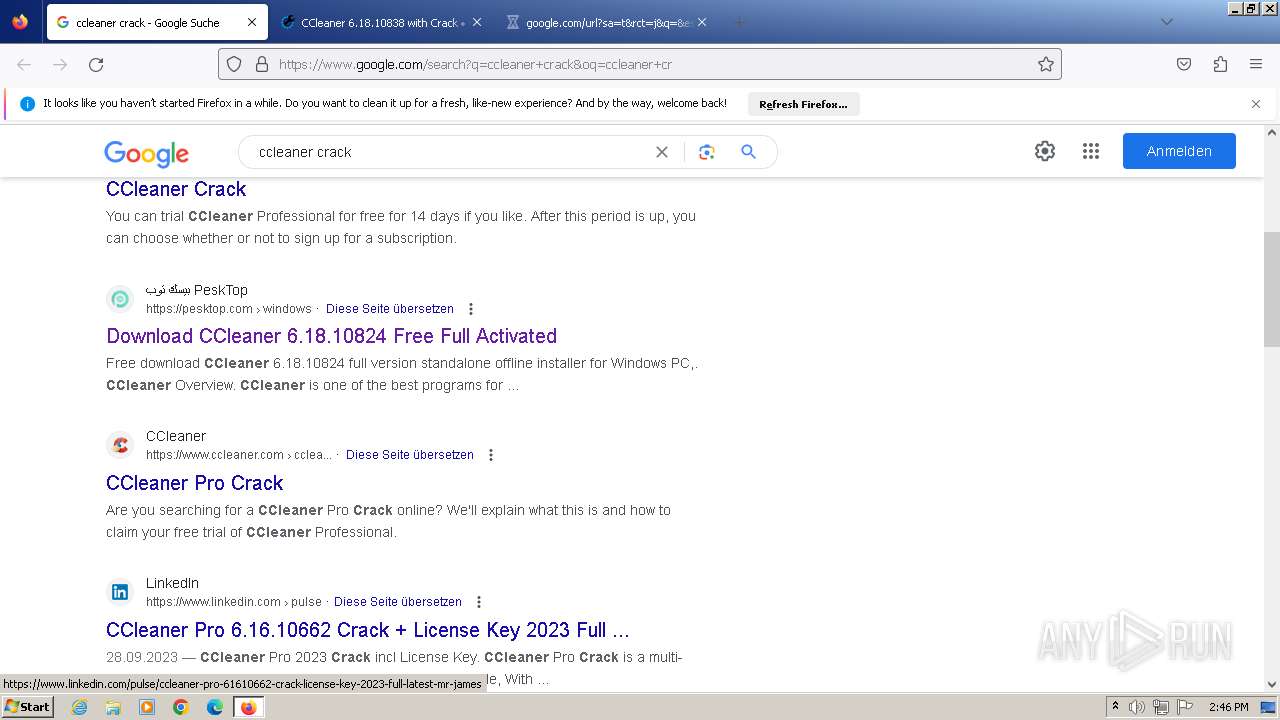Screen dimensions: 1280x720
Task: Click the browser forward arrow
Action: 60,64
